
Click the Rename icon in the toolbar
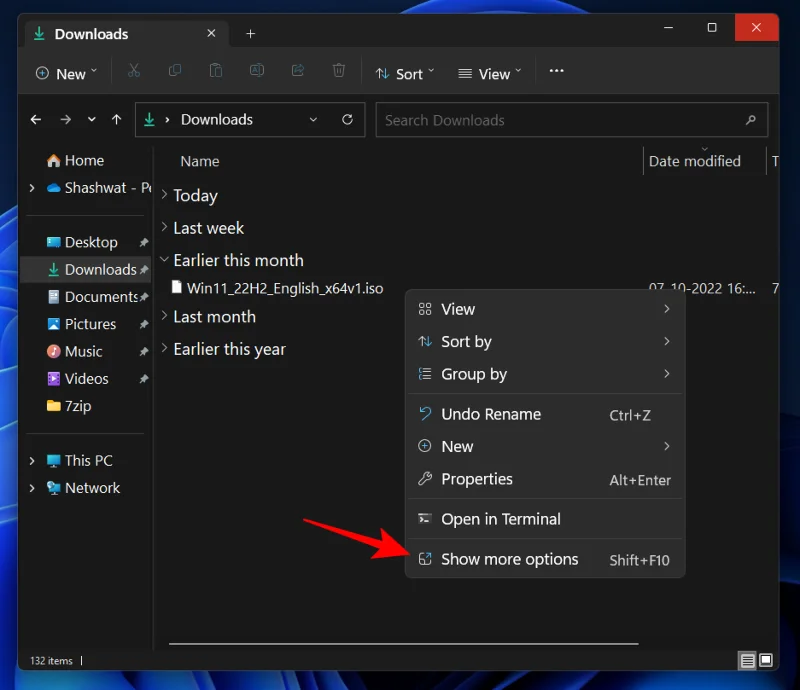[256, 71]
